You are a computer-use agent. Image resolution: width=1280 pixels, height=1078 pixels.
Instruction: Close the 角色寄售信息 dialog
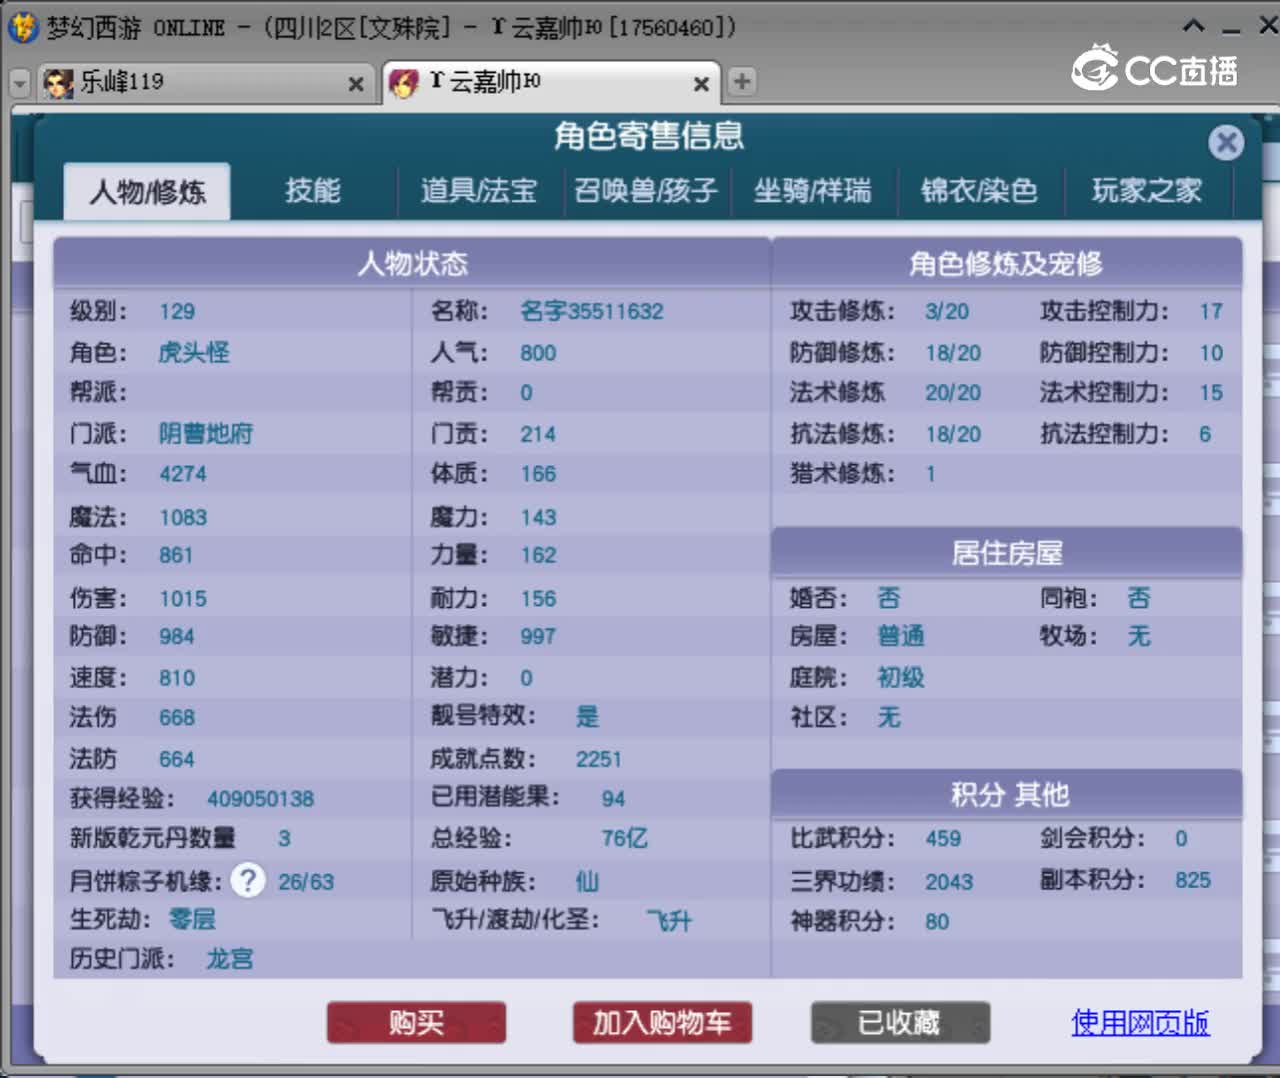(1226, 143)
